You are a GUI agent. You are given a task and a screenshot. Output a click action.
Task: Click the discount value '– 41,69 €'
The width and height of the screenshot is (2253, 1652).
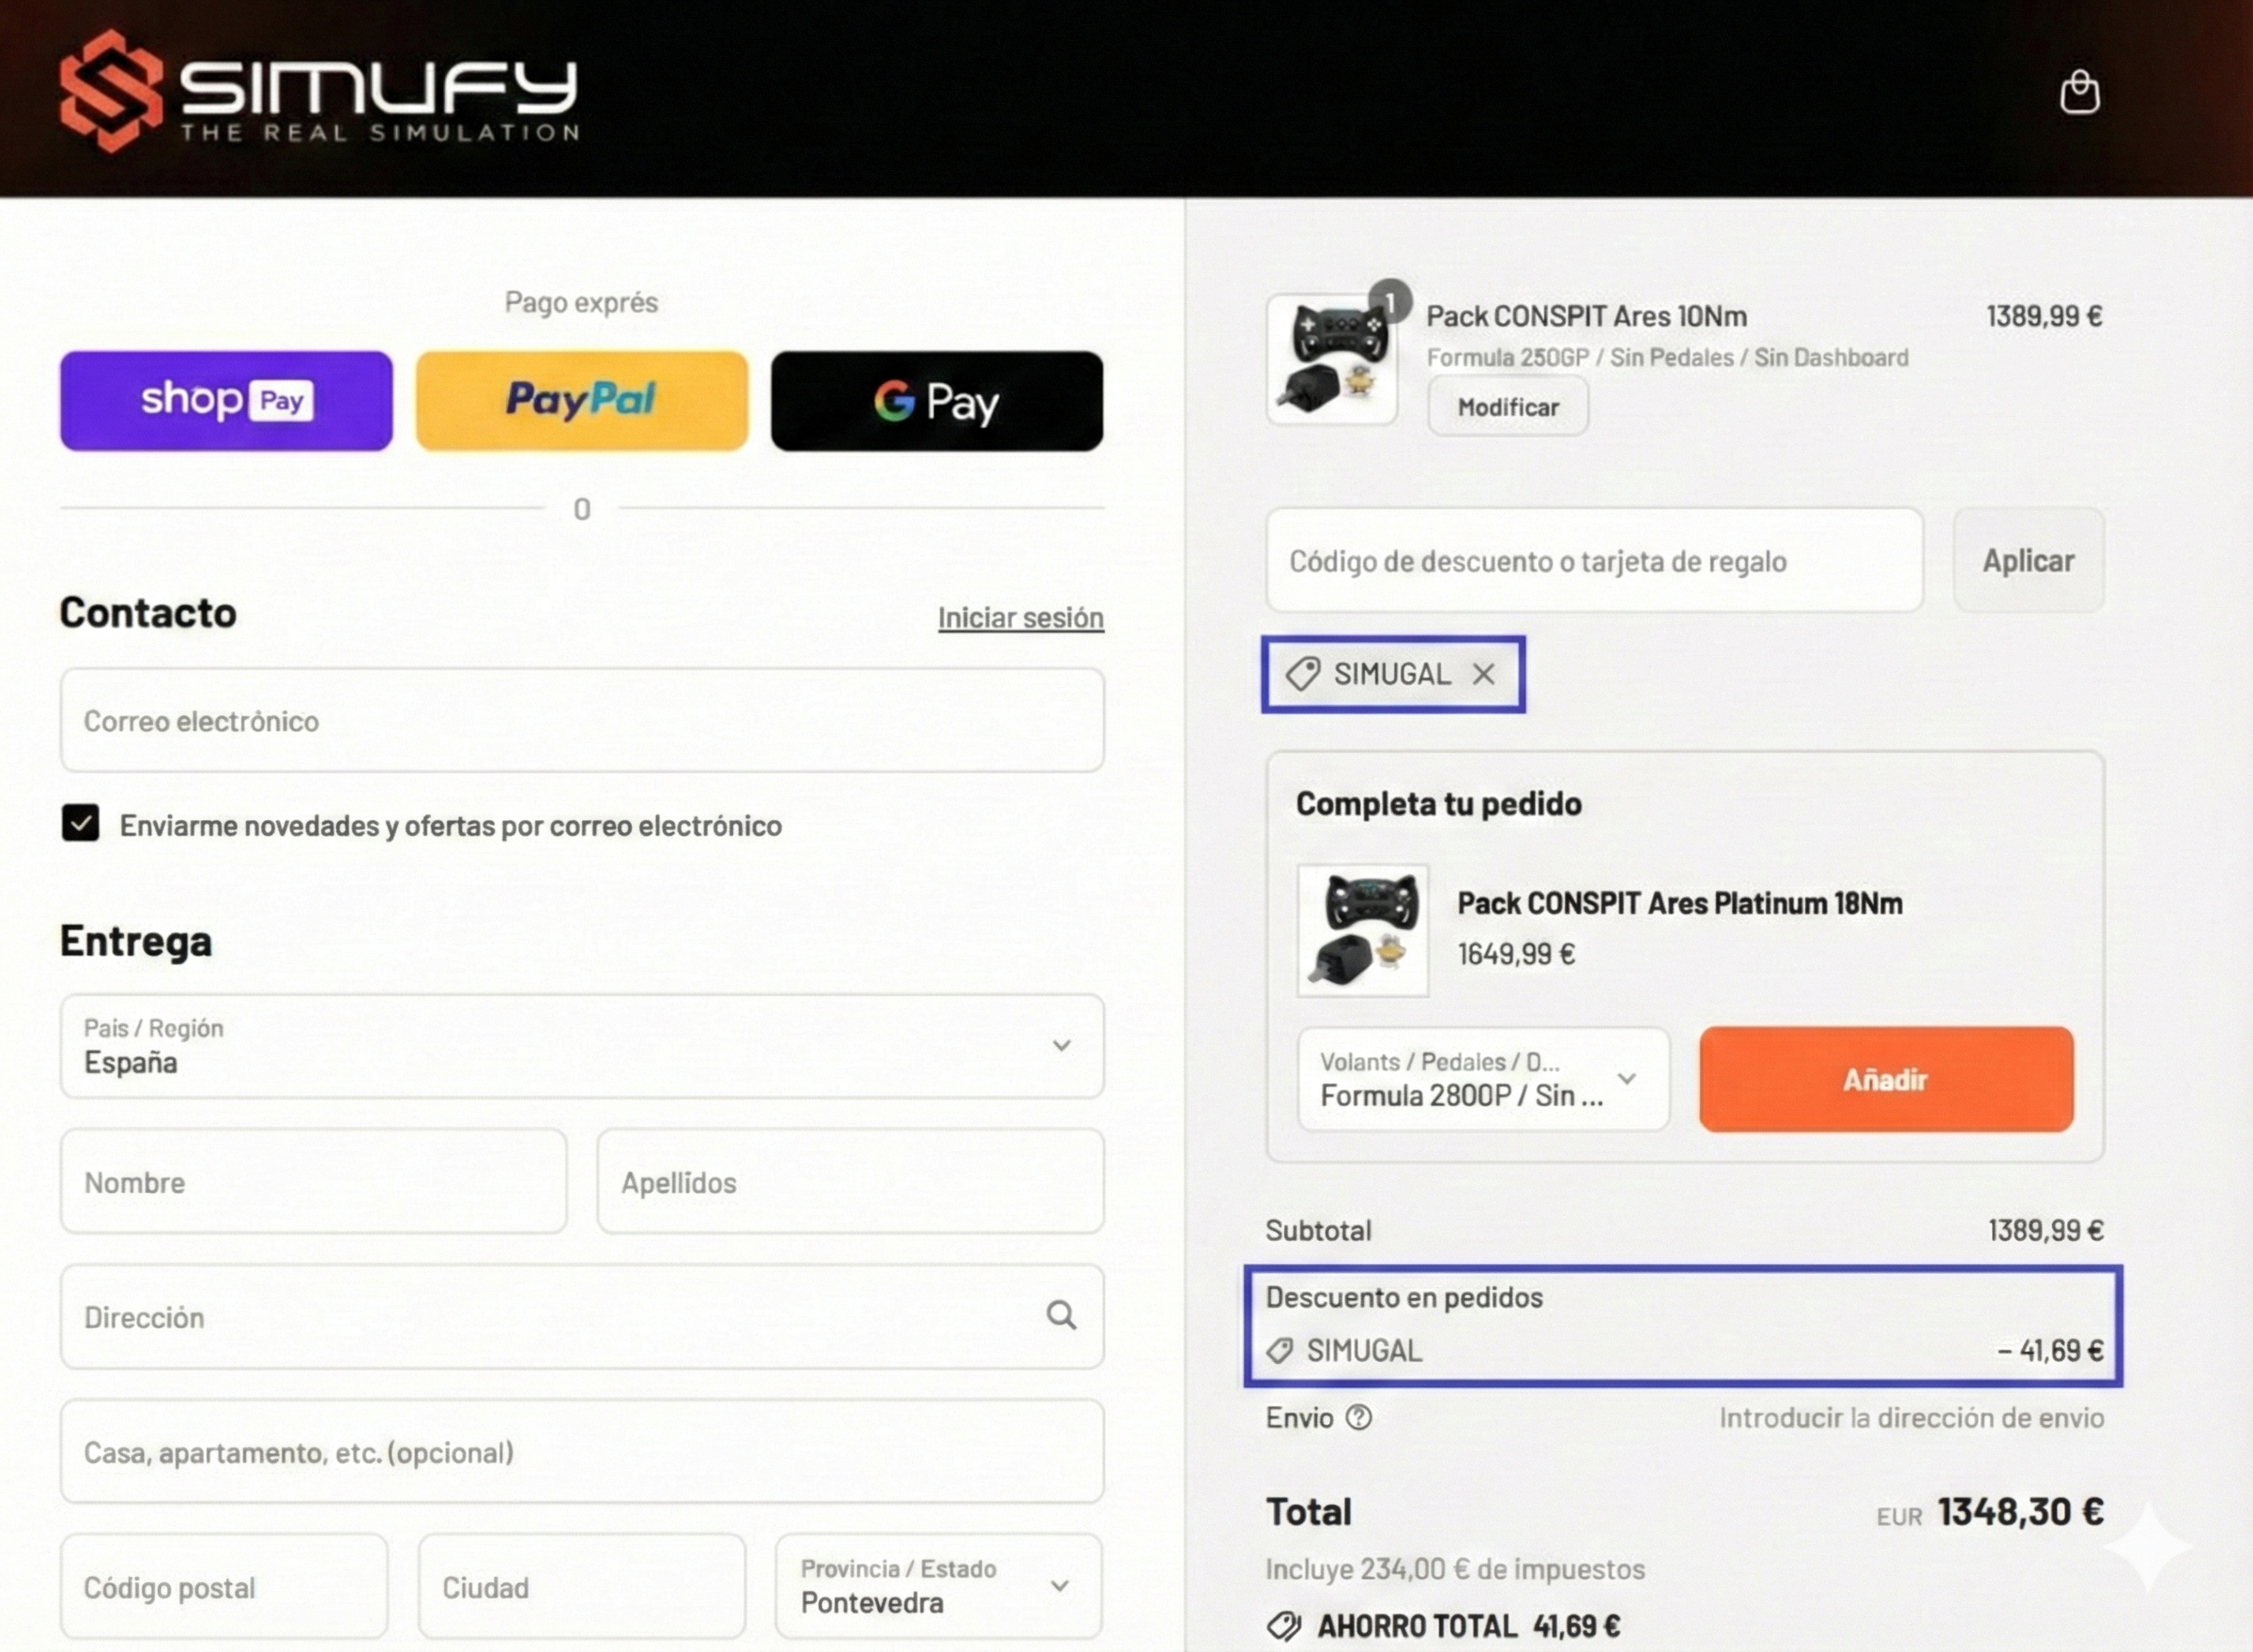(2050, 1351)
